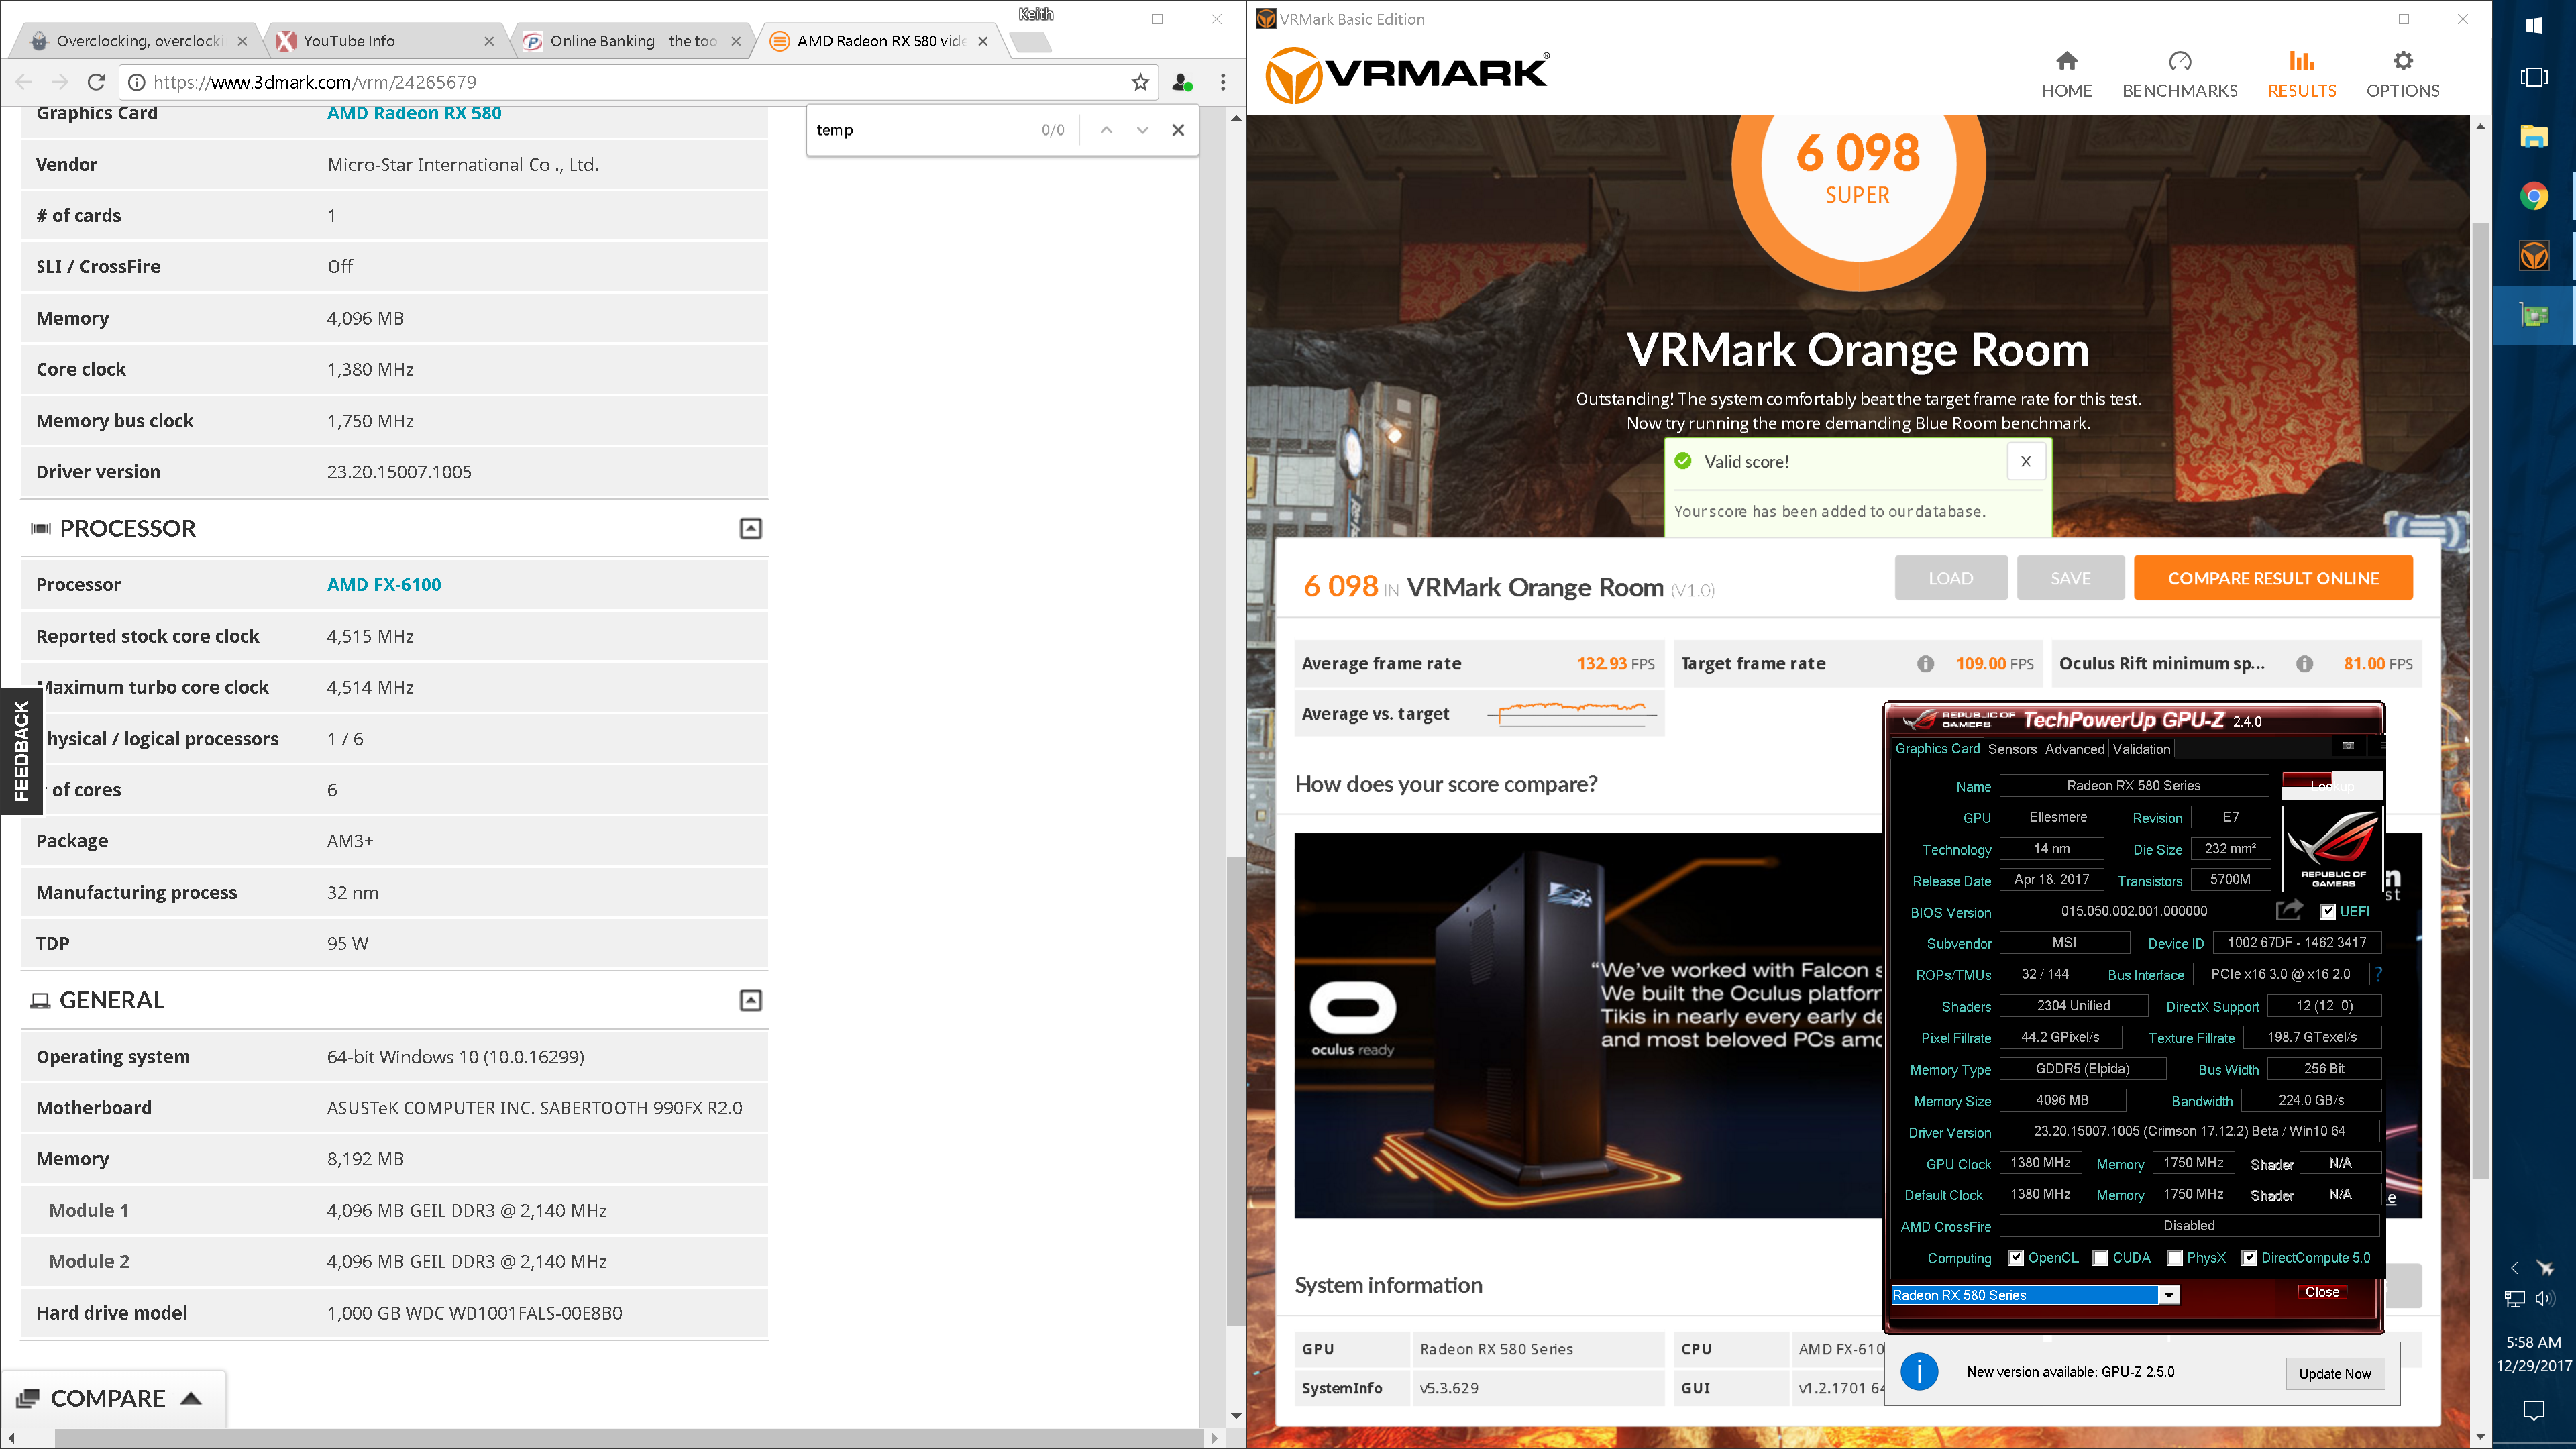
Task: Toggle OpenCL checkbox in GPU-Z
Action: 2015,1258
